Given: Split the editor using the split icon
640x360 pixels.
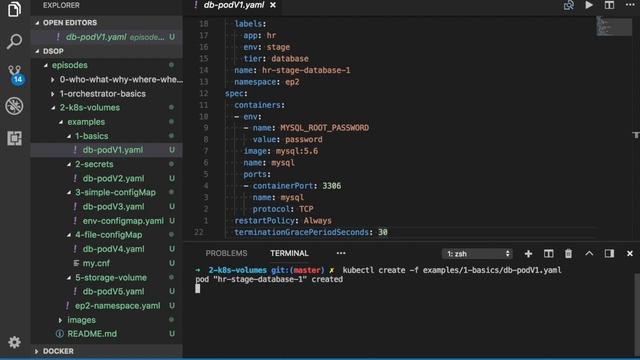Looking at the screenshot, I should (x=609, y=5).
